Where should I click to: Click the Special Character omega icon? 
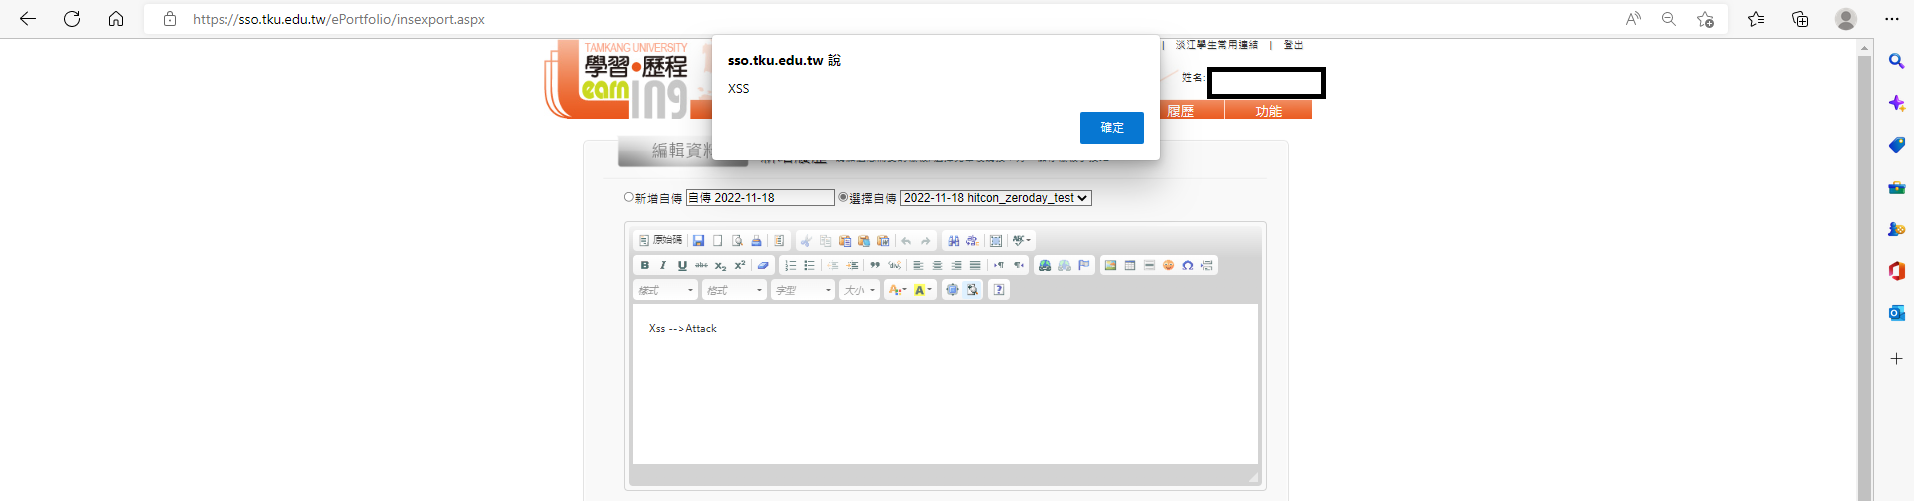1187,265
